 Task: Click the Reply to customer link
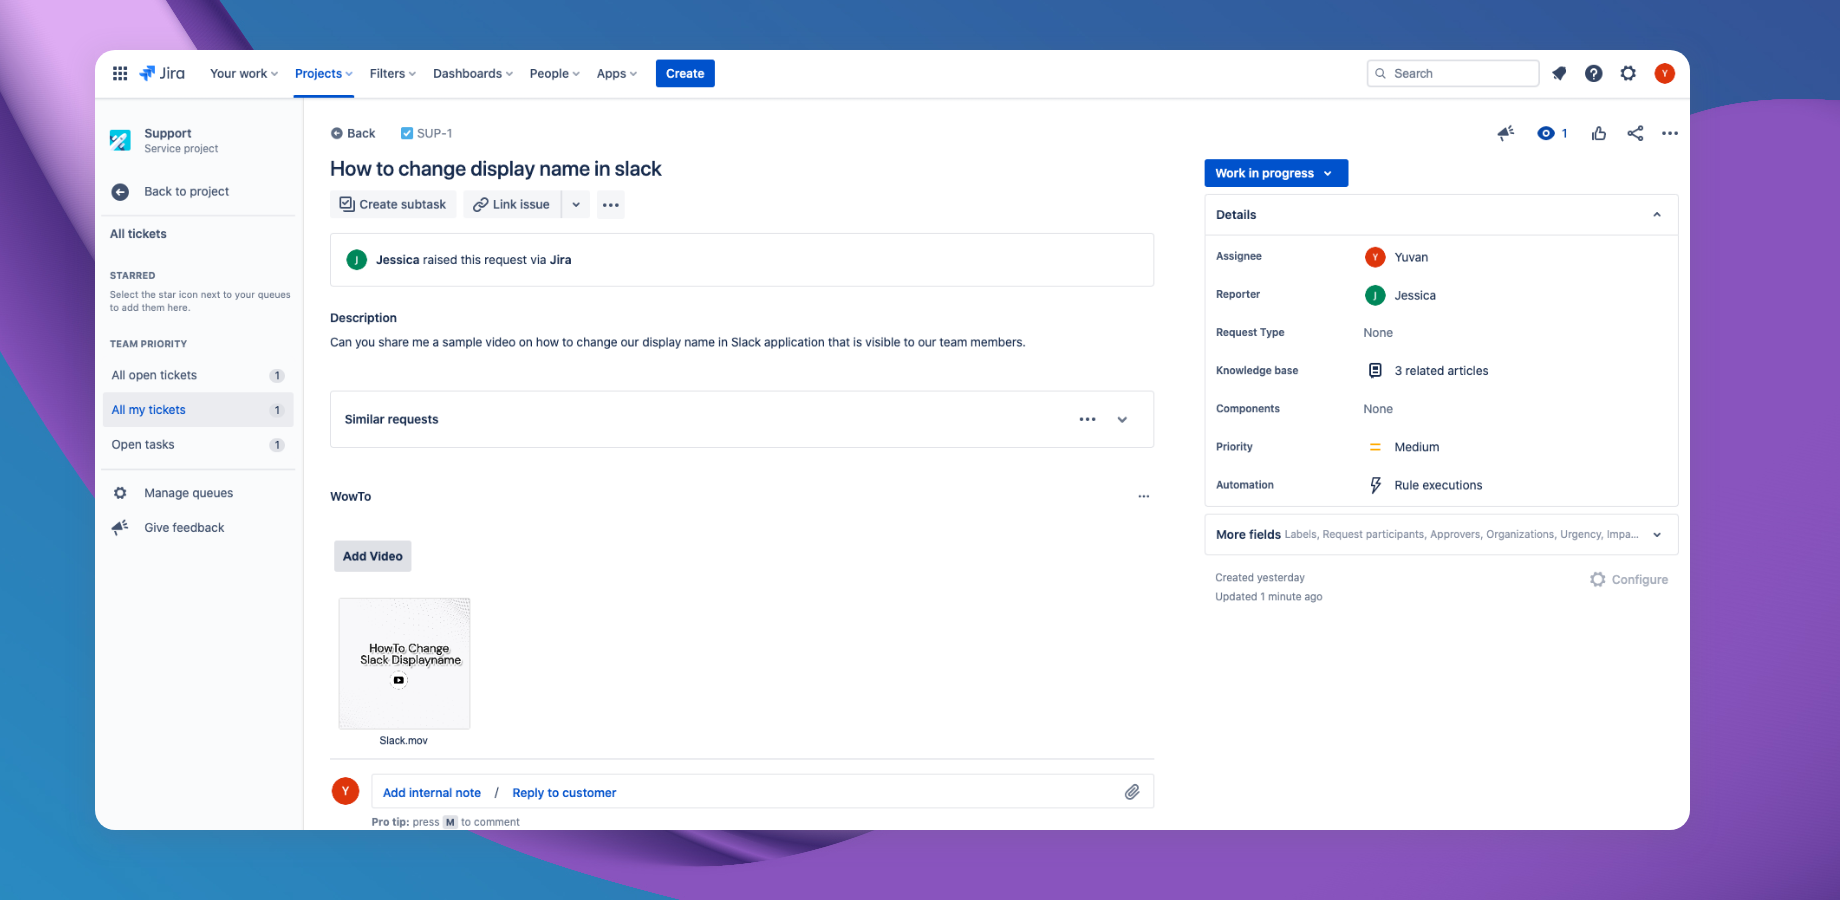[564, 792]
